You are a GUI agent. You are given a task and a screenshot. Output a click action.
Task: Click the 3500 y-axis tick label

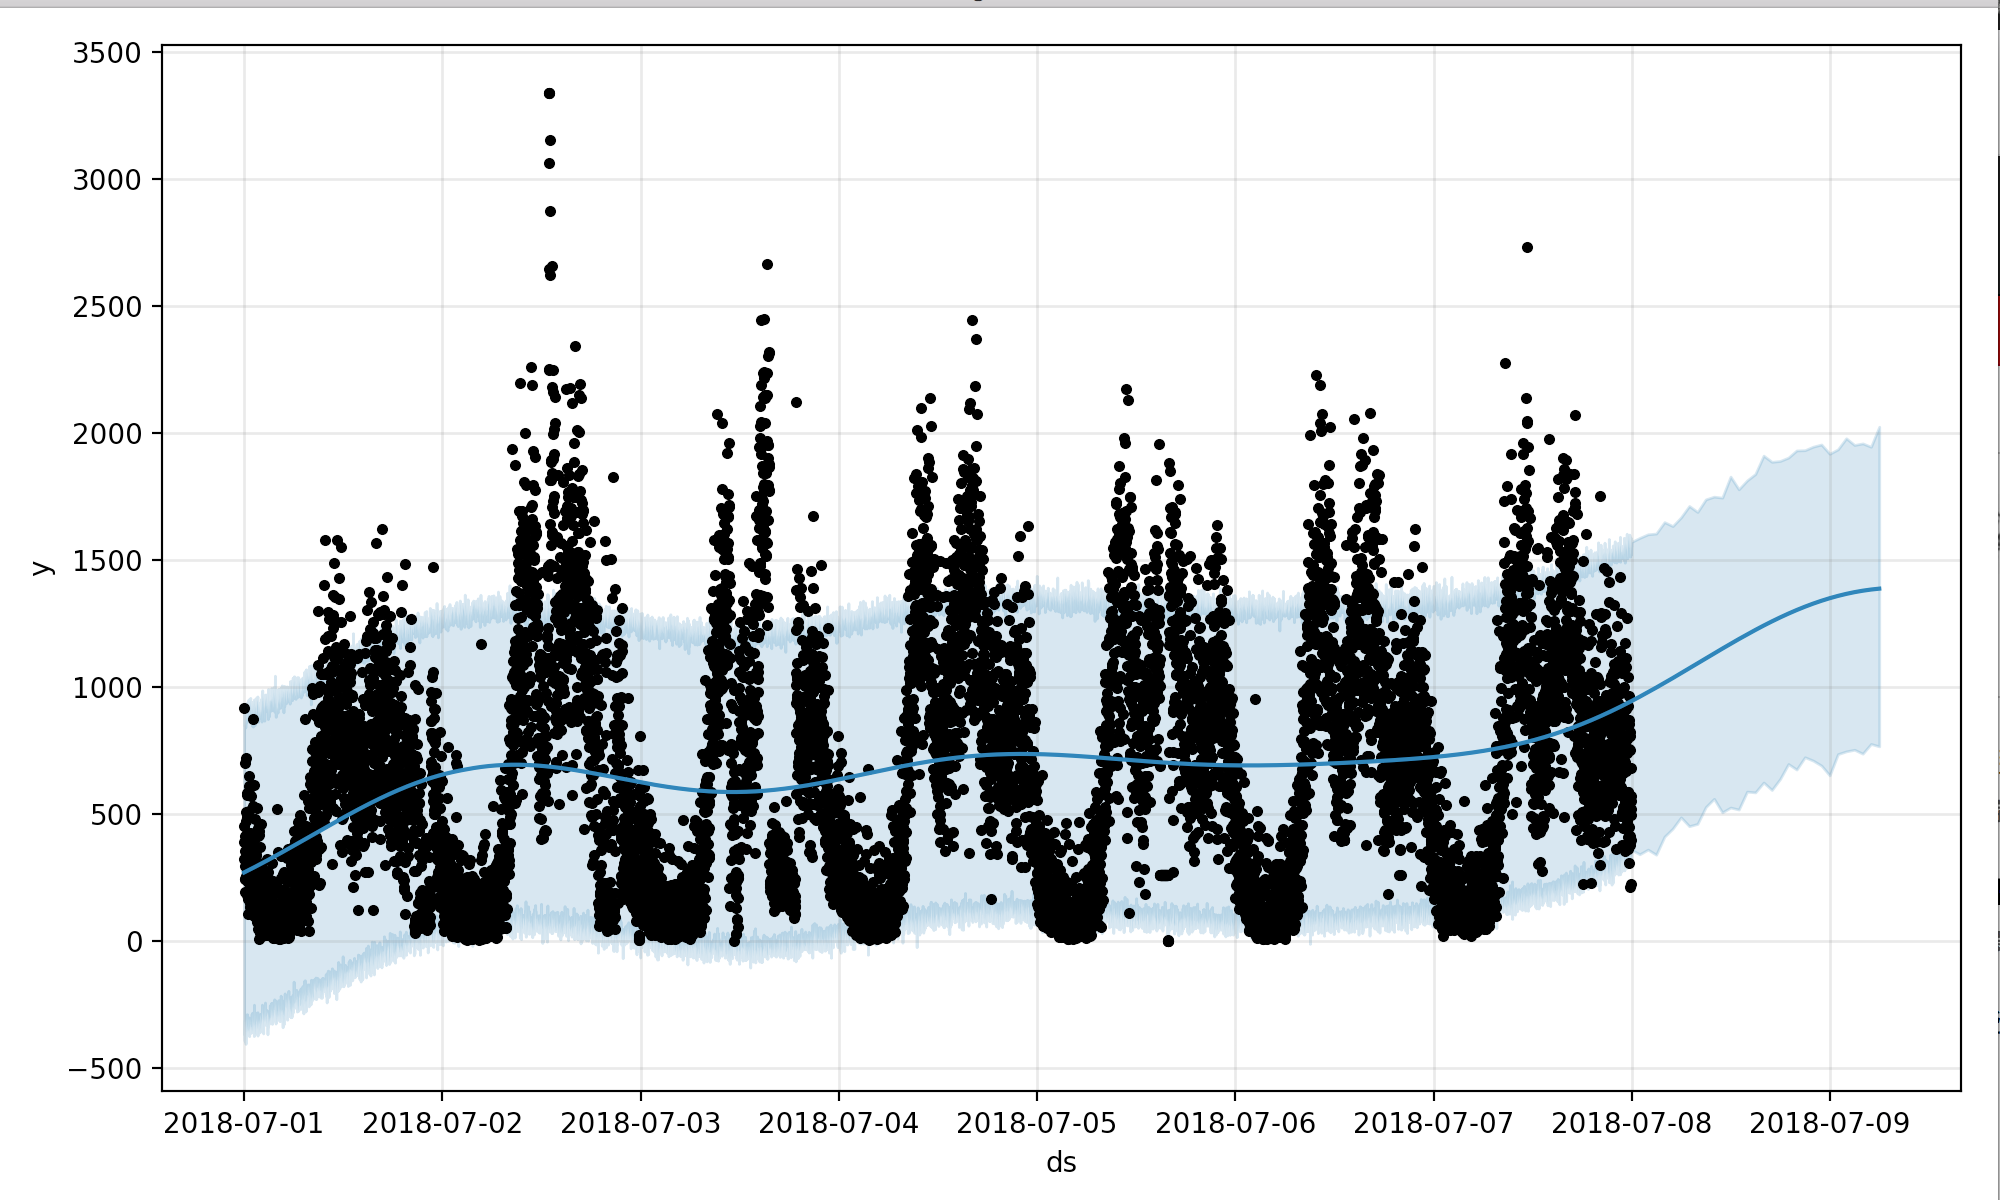106,53
